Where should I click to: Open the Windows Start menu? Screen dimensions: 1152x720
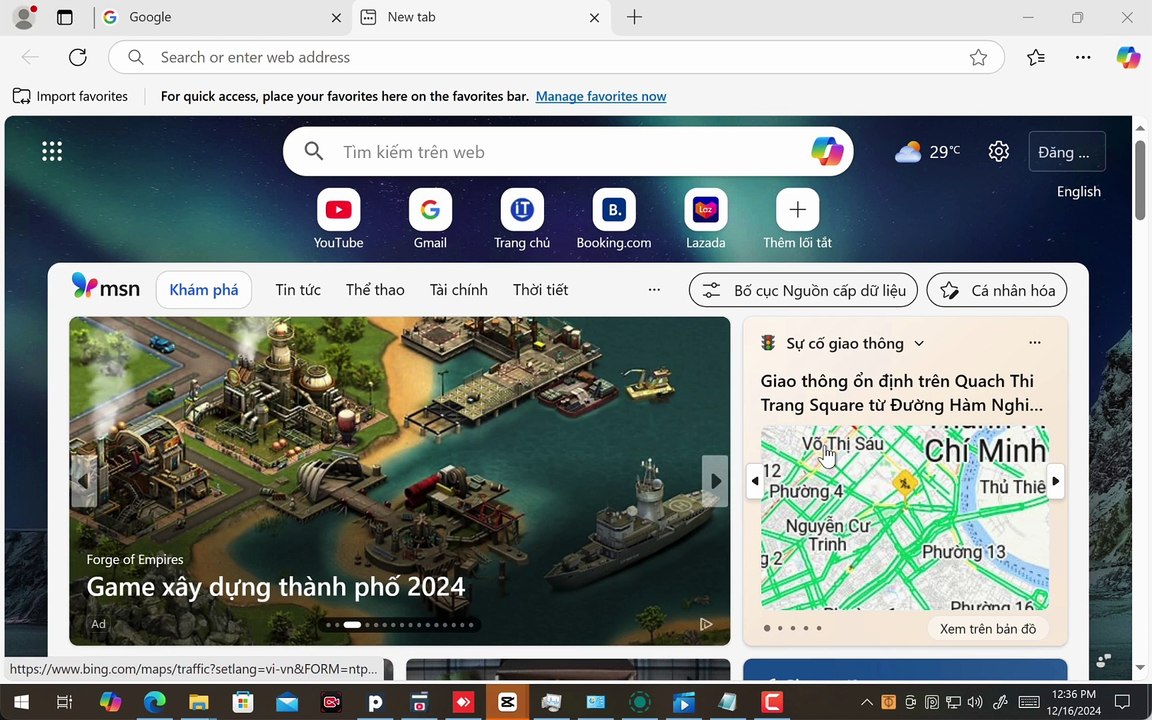point(21,702)
